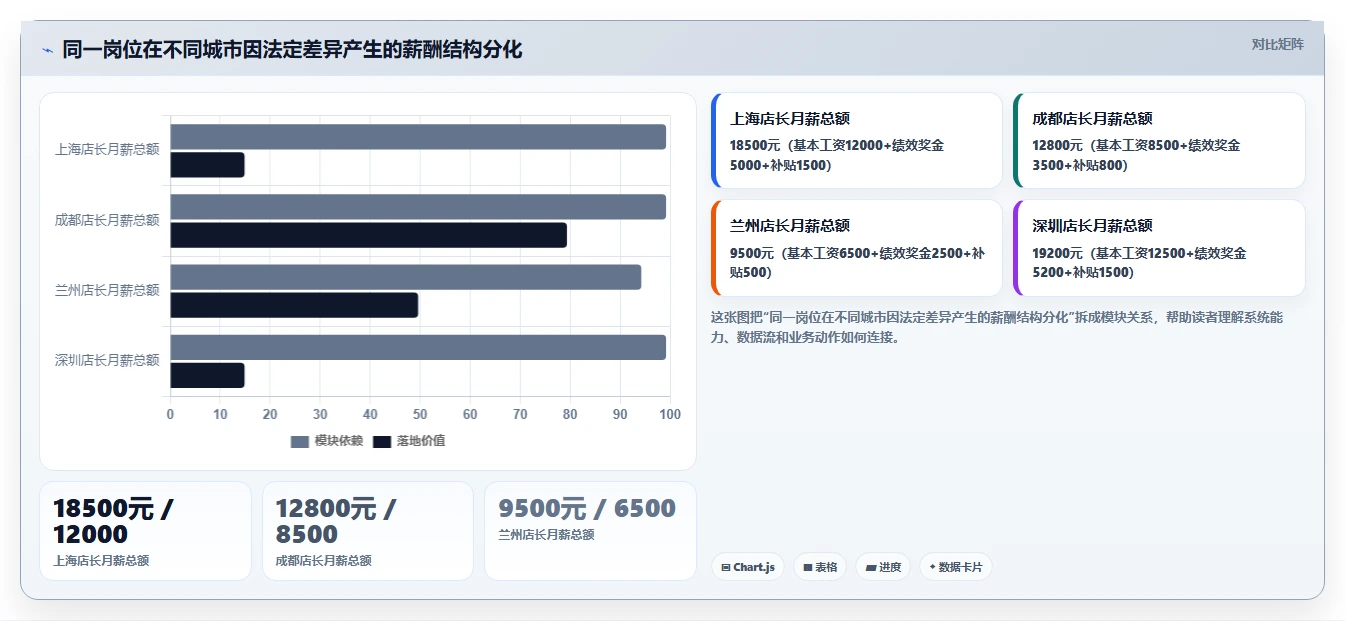Image resolution: width=1345 pixels, height=621 pixels.
Task: Click the text 18500元（基本工资12000+绩效奖金
Action: click(x=837, y=145)
